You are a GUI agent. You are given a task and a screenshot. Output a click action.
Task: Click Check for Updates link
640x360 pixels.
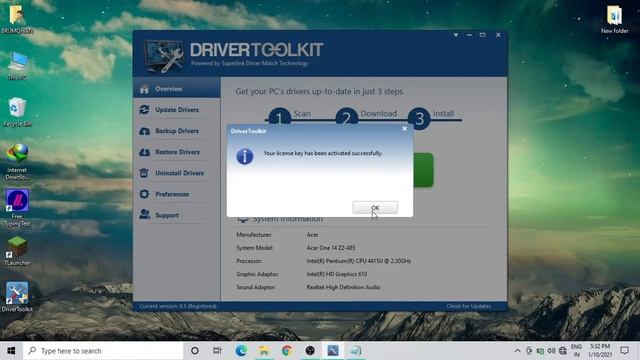[469, 306]
